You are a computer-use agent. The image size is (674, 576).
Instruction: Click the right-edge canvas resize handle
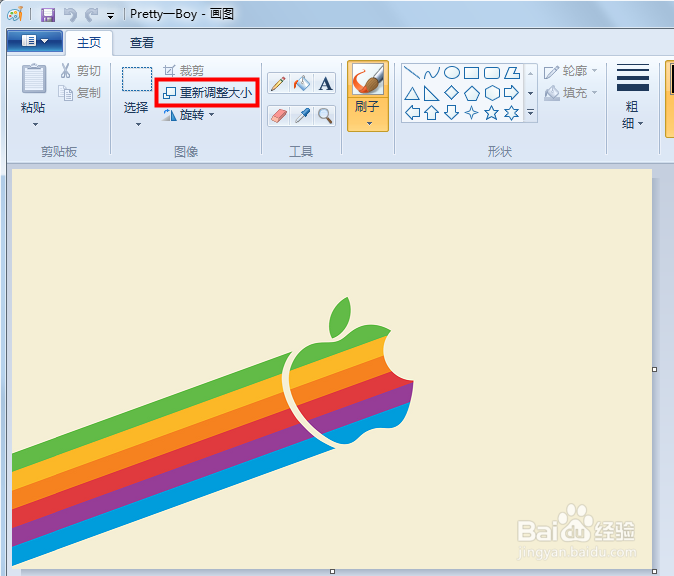[x=655, y=370]
